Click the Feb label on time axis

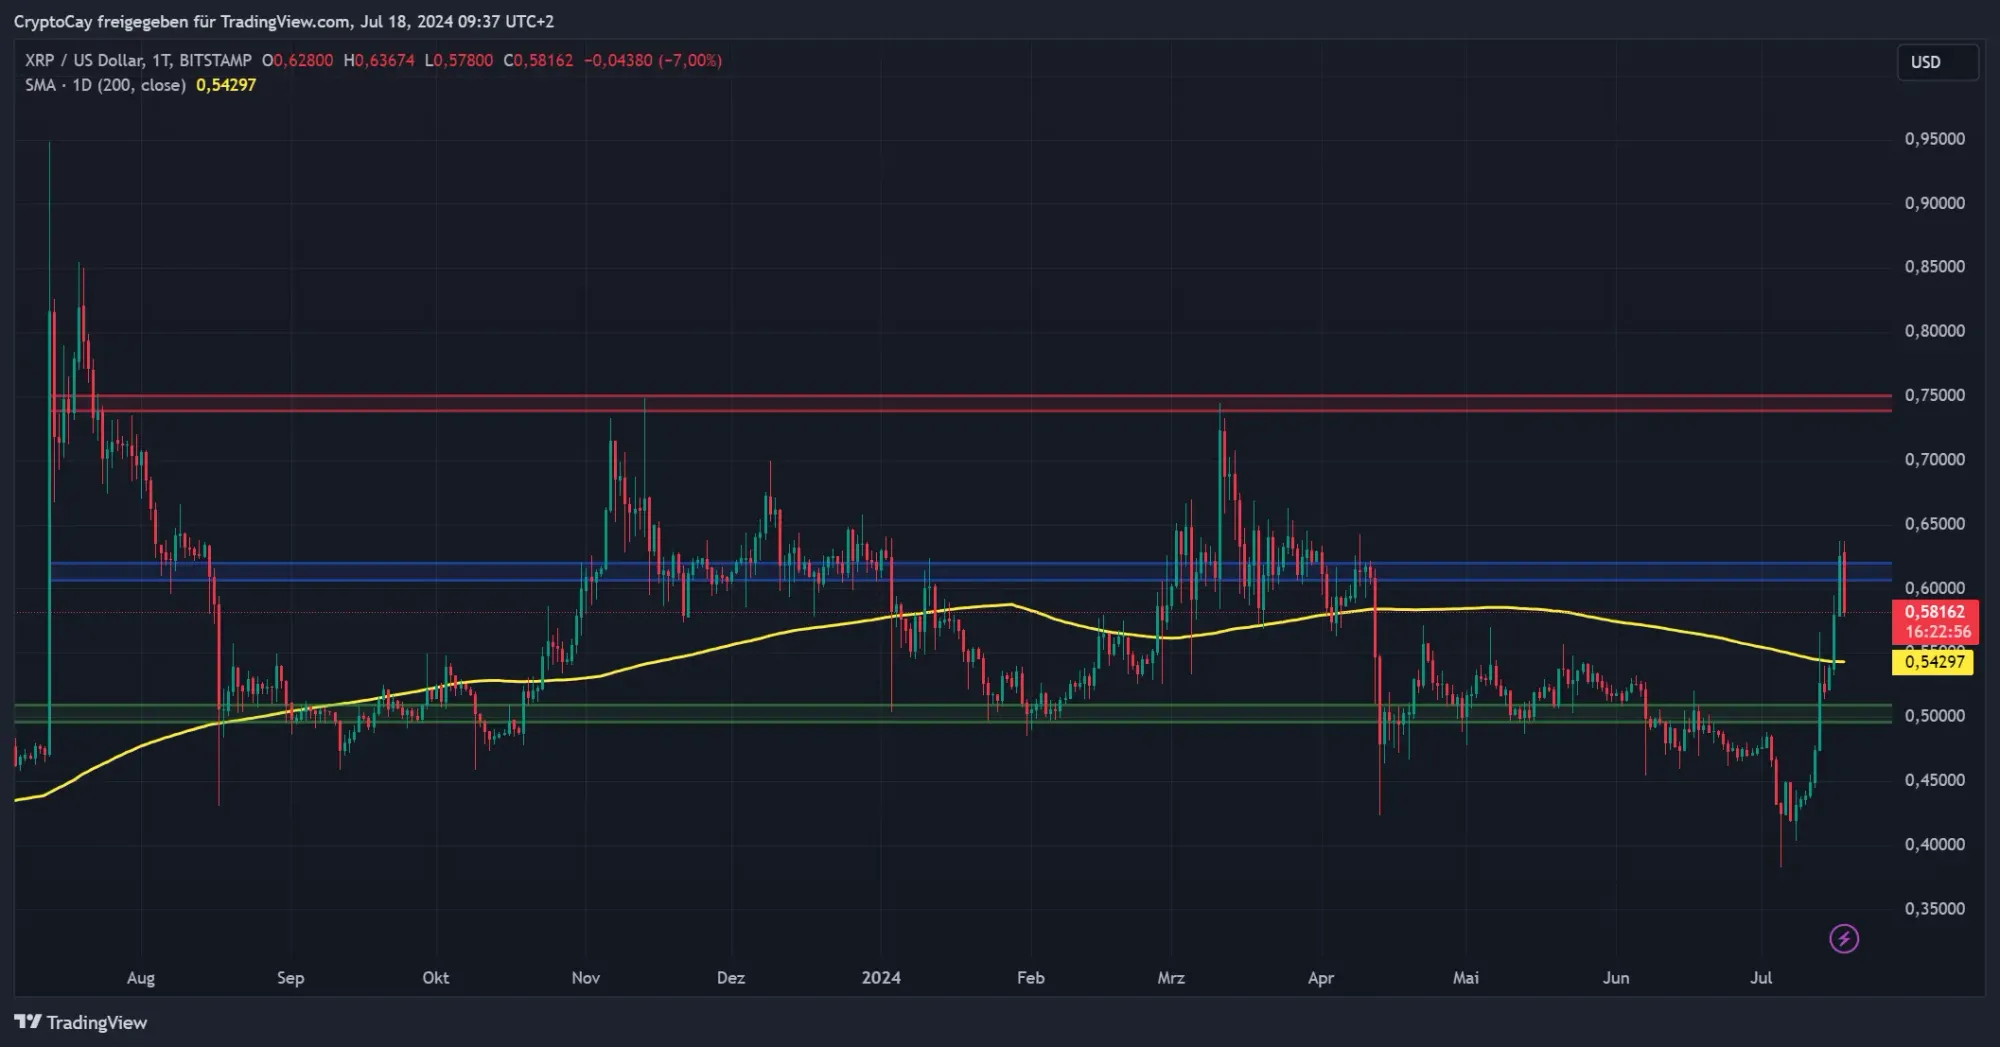click(1031, 978)
